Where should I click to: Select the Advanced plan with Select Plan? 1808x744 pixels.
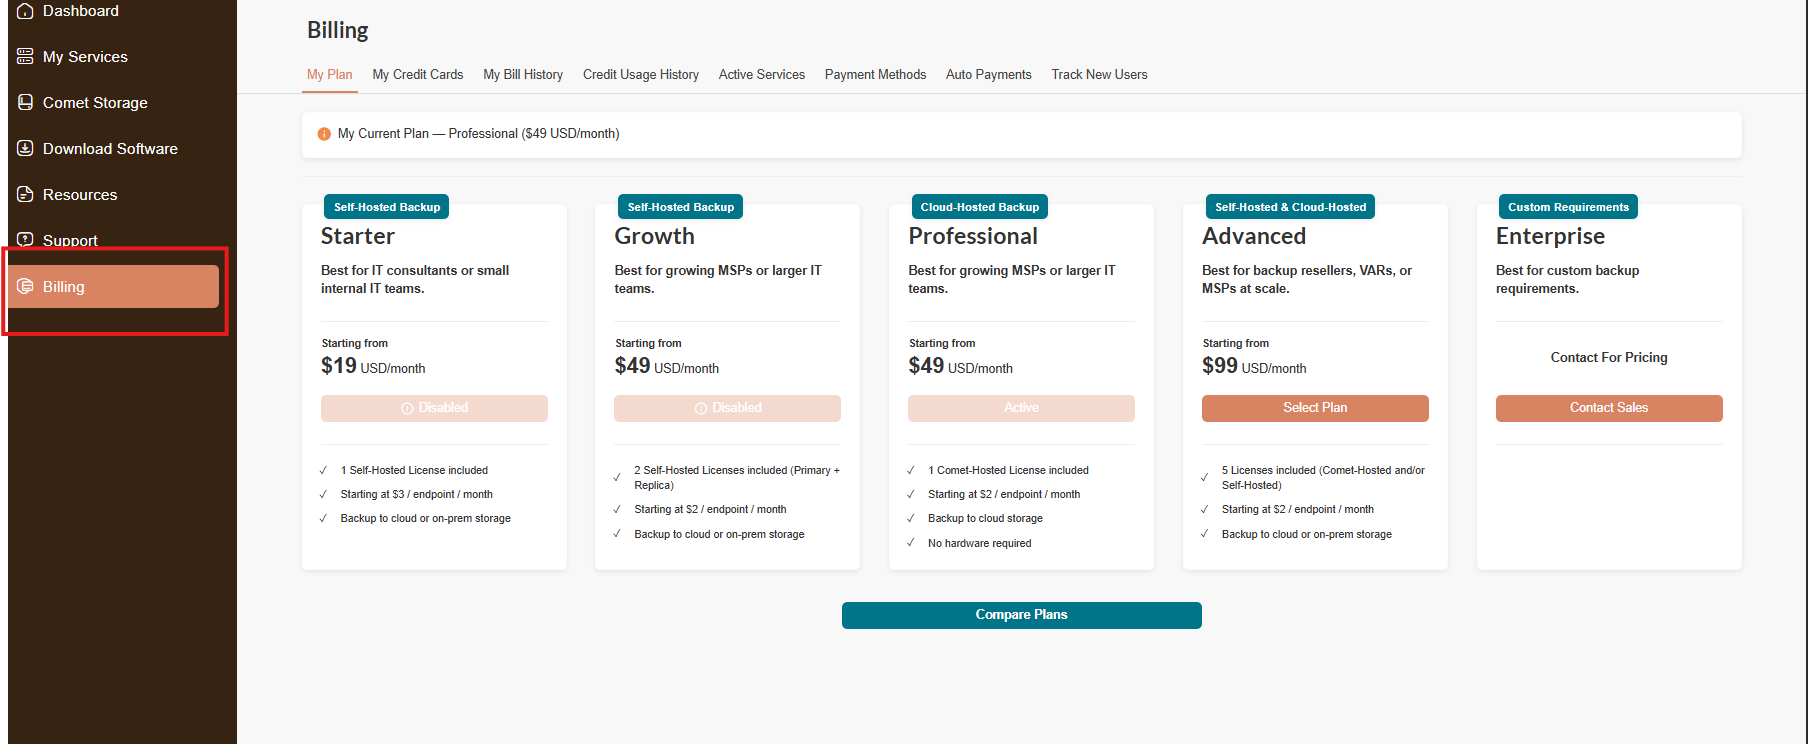[1315, 408]
